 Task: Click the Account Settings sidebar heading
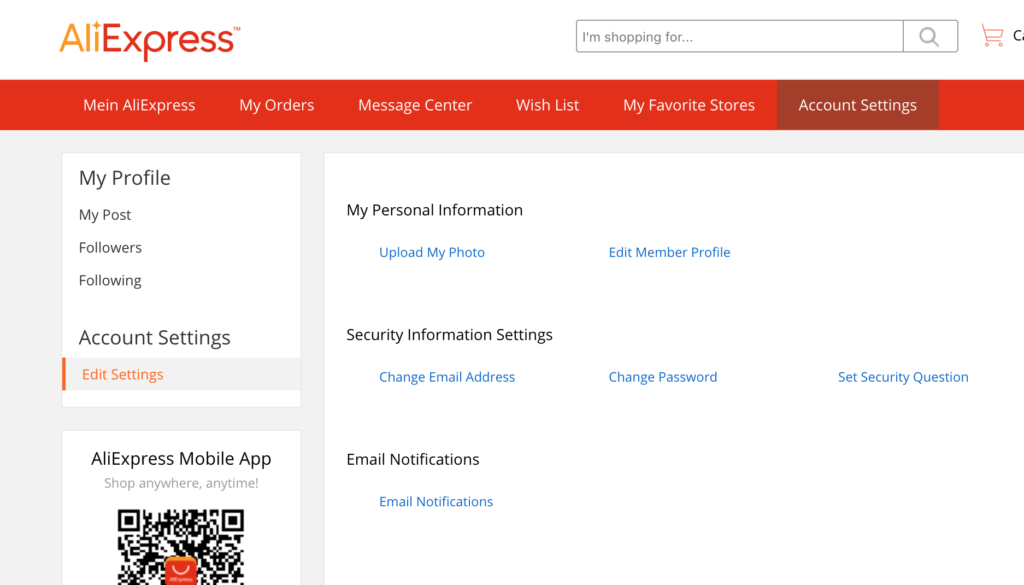click(155, 338)
